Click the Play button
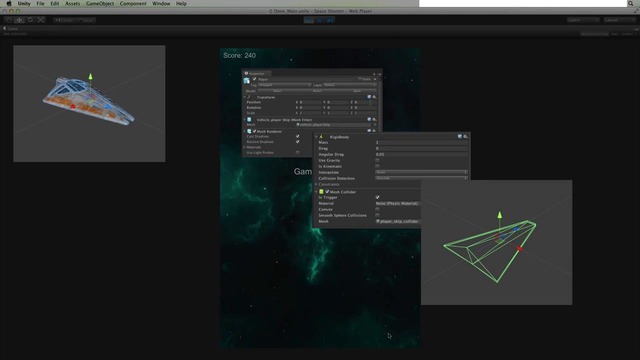 point(309,20)
